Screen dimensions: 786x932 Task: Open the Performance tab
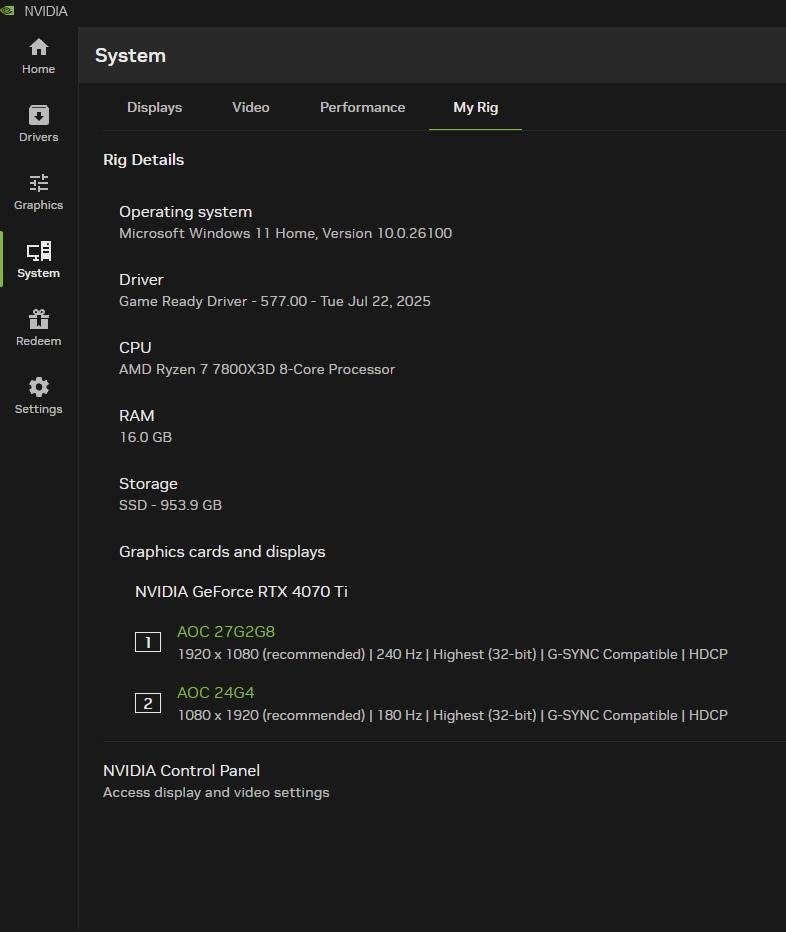[x=362, y=107]
